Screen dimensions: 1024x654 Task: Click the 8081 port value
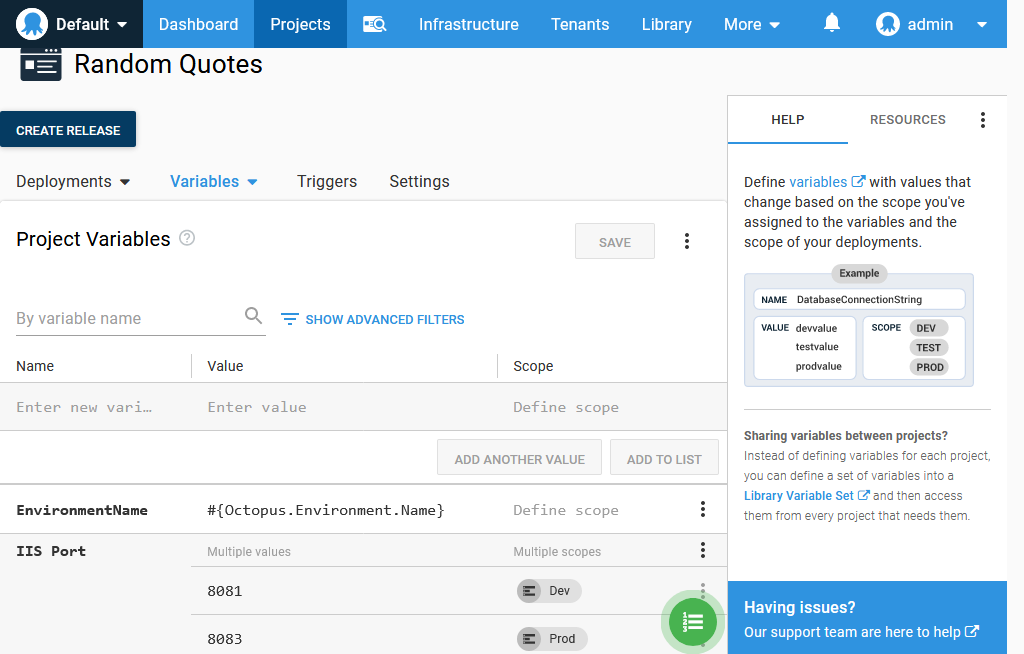point(225,591)
